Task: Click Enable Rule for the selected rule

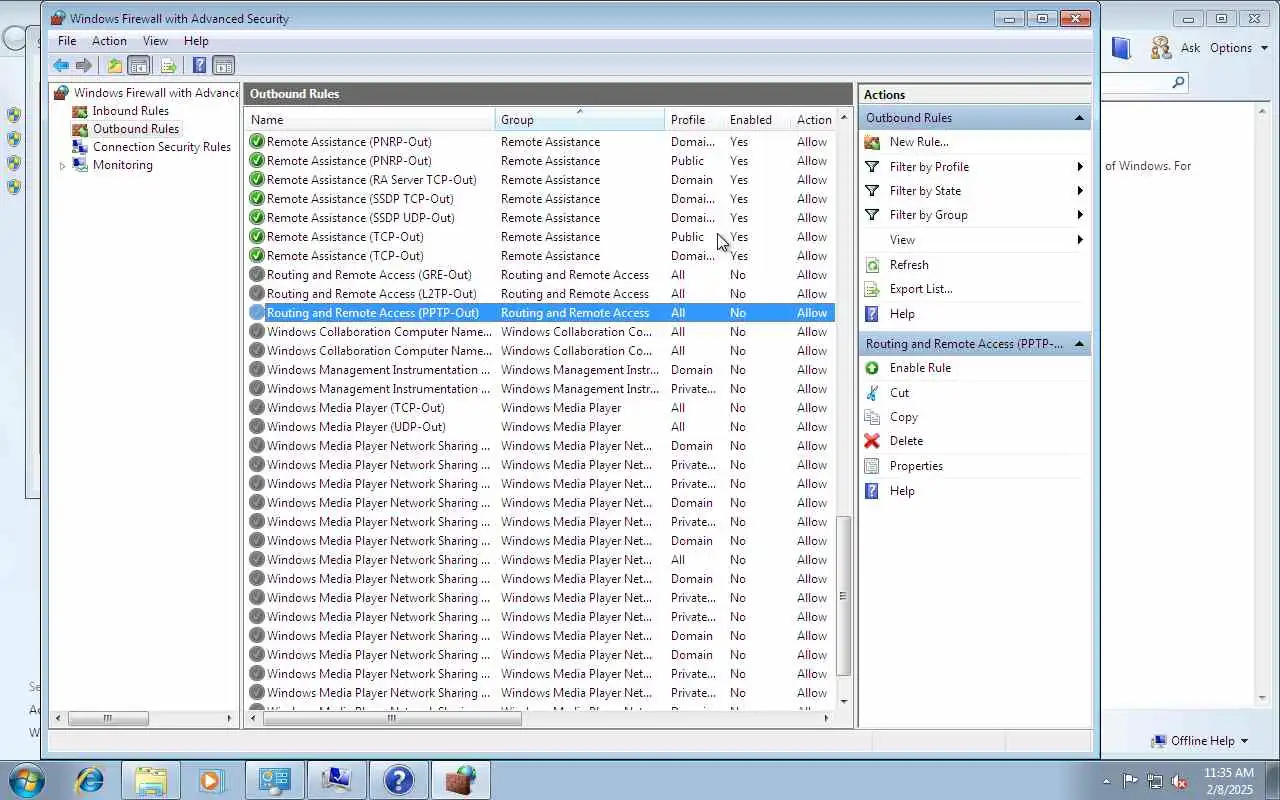Action: tap(920, 368)
